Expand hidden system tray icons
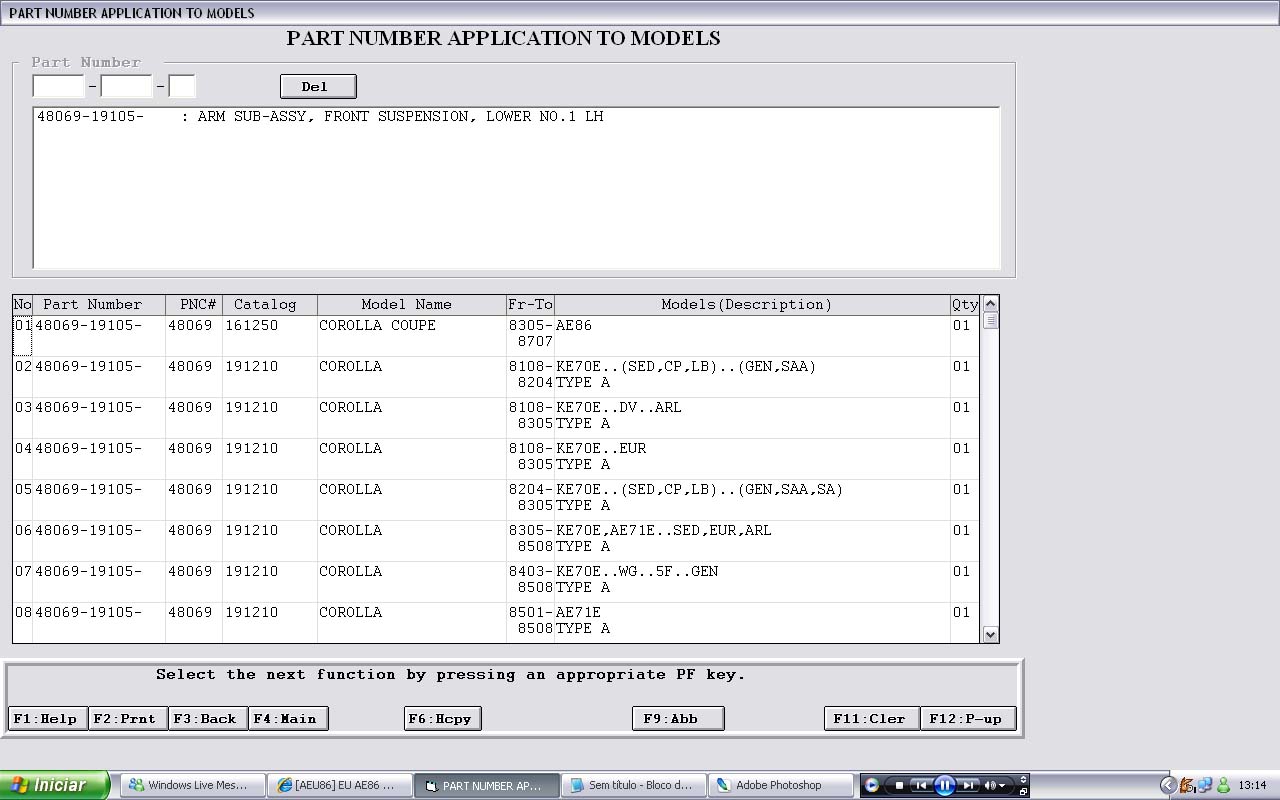This screenshot has width=1280, height=800. (x=1167, y=785)
